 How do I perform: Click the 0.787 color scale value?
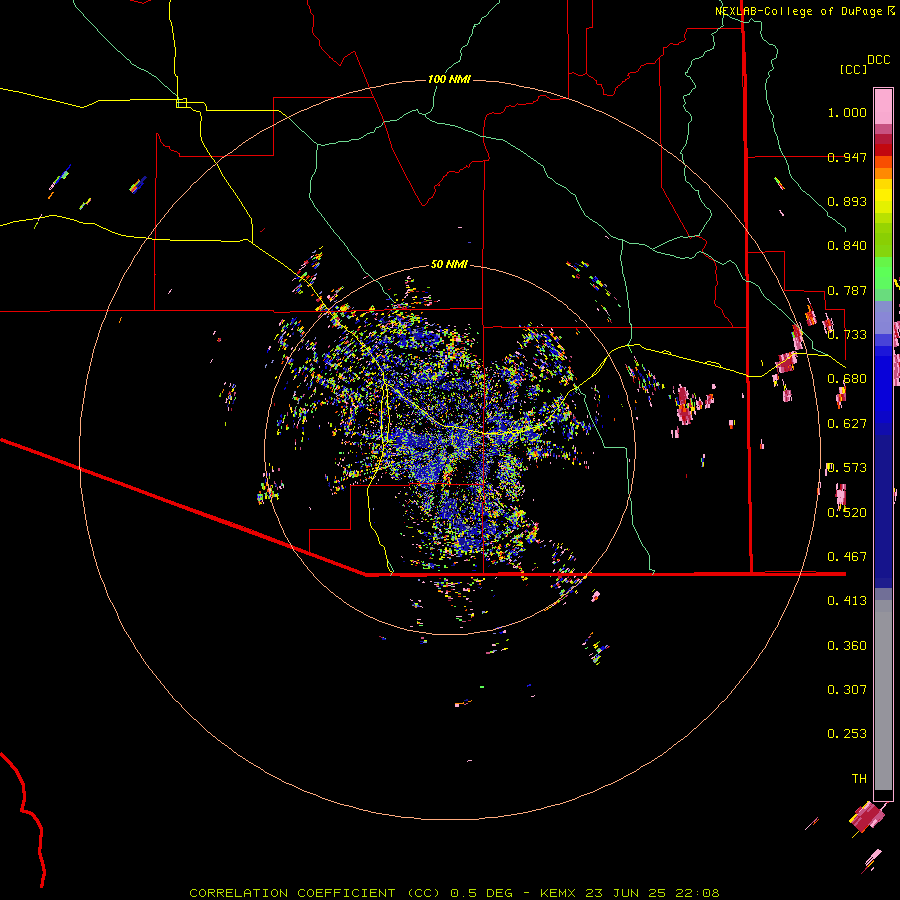[x=847, y=290]
